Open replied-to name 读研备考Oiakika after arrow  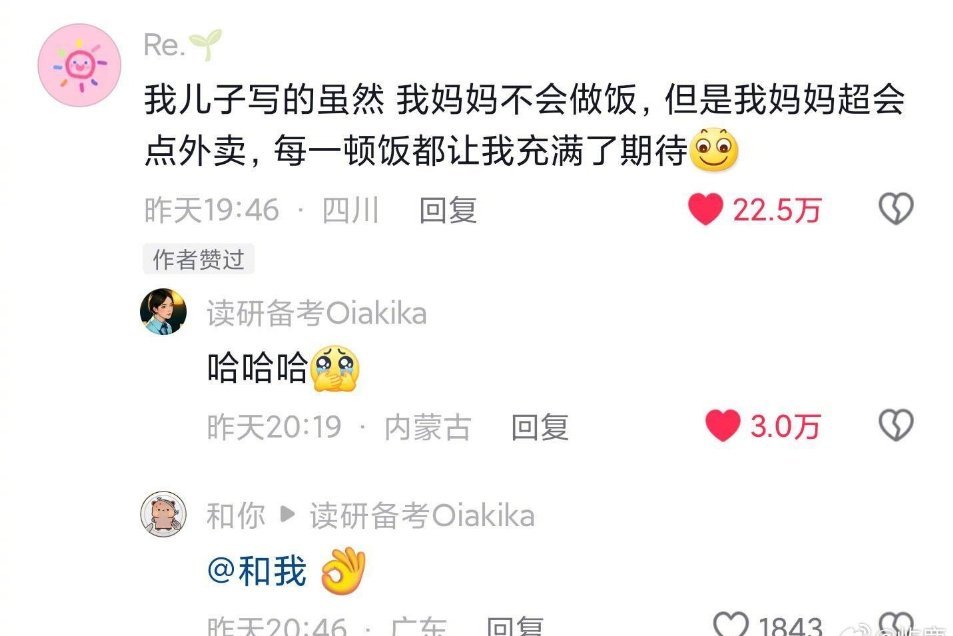tap(422, 516)
